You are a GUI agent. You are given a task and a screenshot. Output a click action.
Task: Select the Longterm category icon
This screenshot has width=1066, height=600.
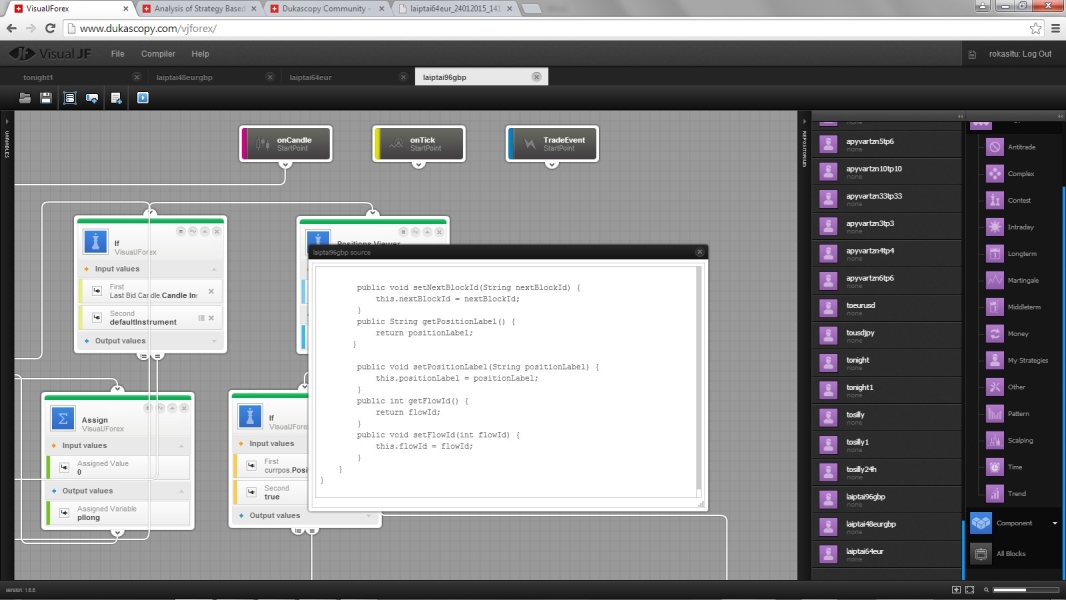pos(995,253)
